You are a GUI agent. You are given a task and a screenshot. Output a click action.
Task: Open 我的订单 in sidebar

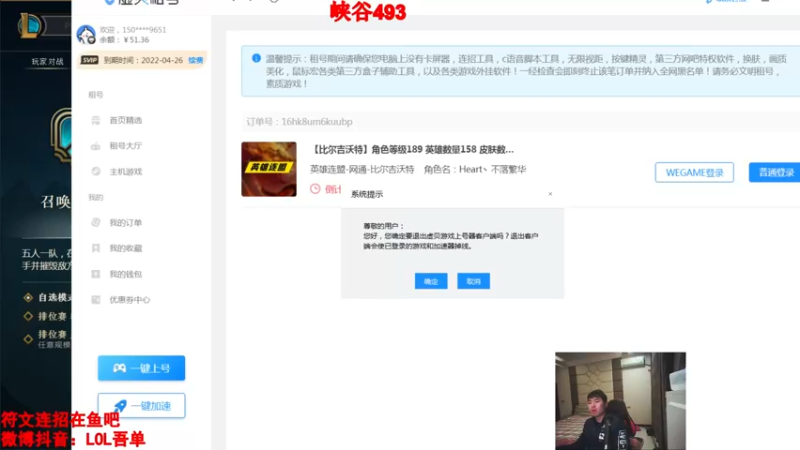click(x=126, y=222)
